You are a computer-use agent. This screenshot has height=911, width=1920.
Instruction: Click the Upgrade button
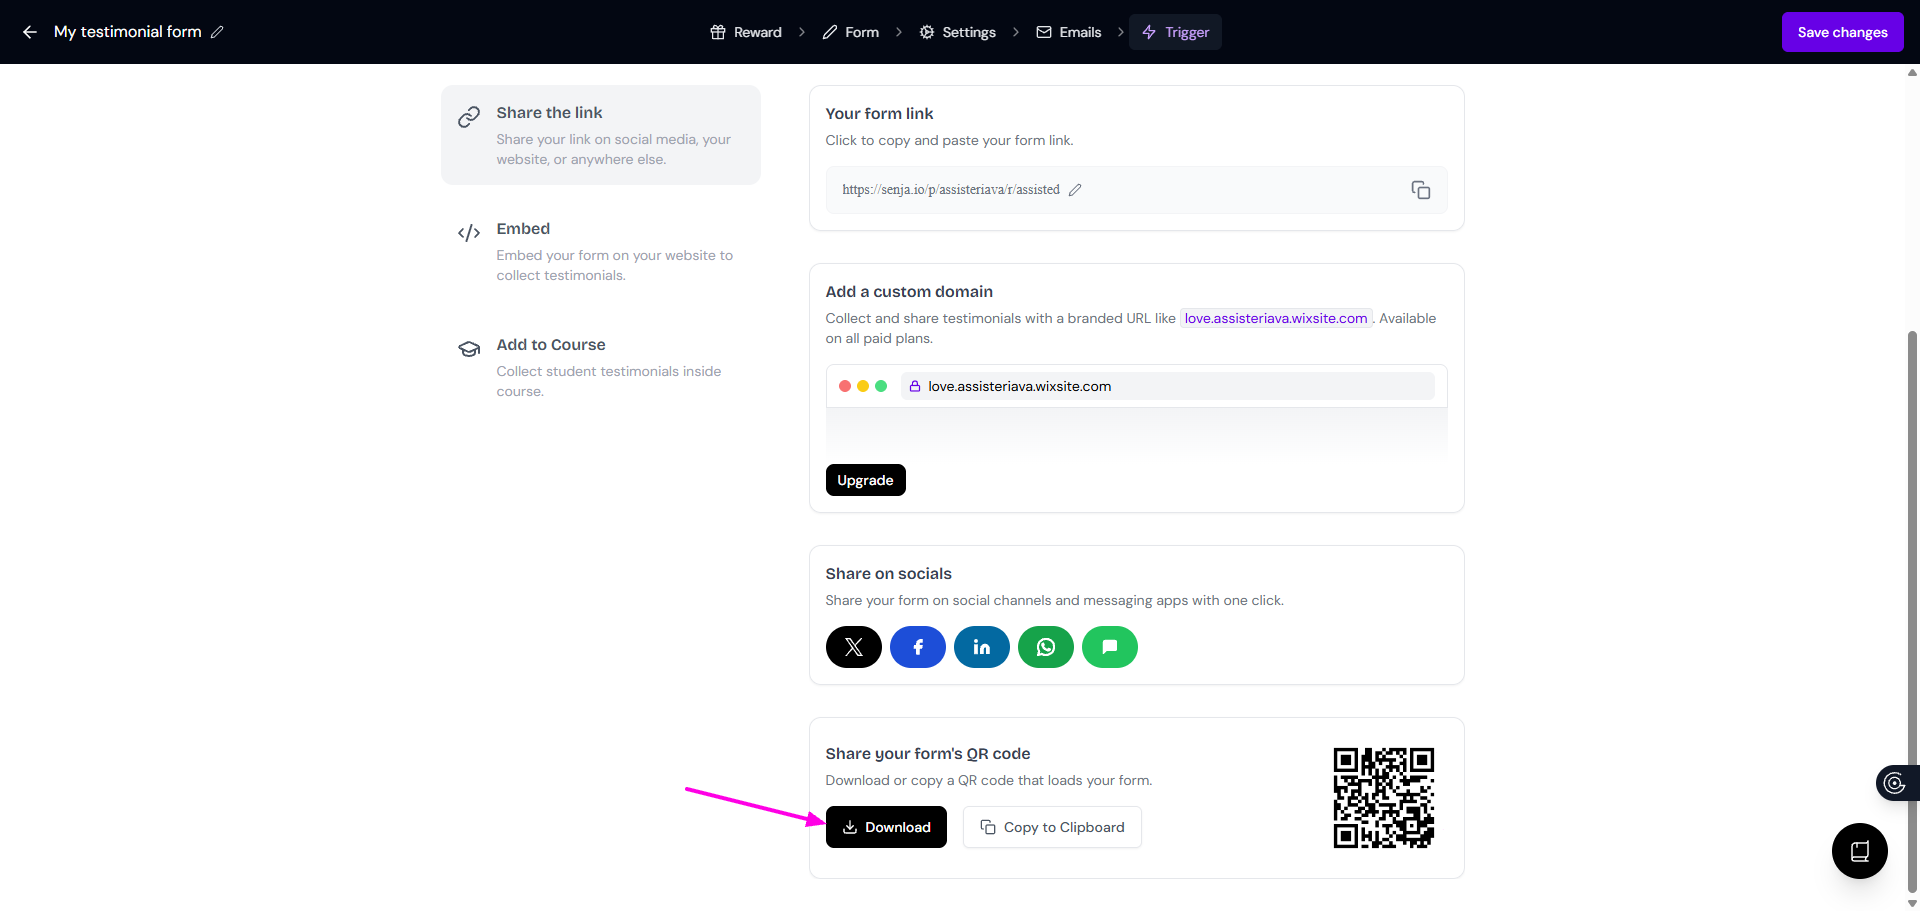[865, 480]
